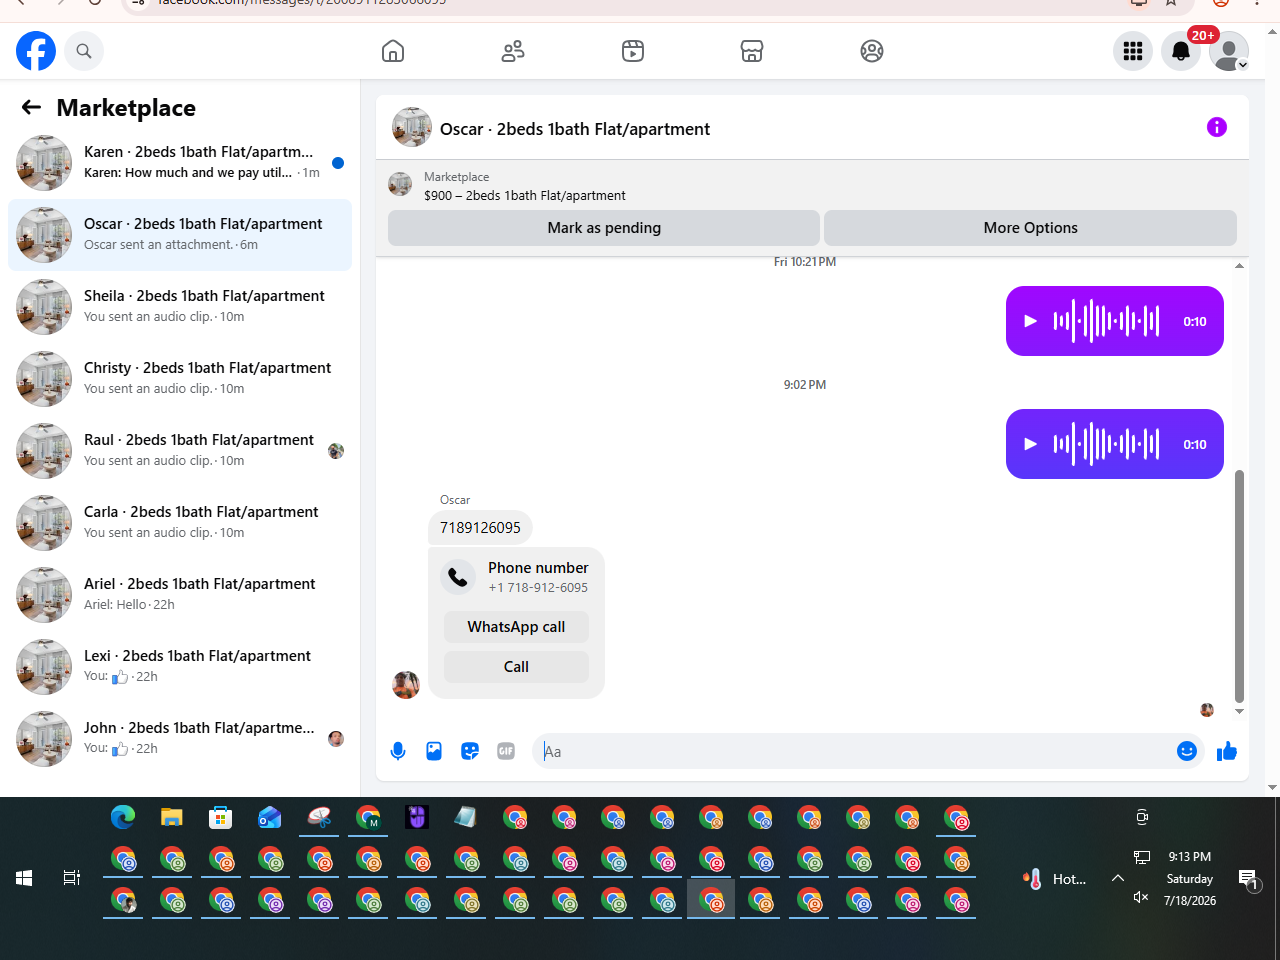Open John's conversation

180,739
